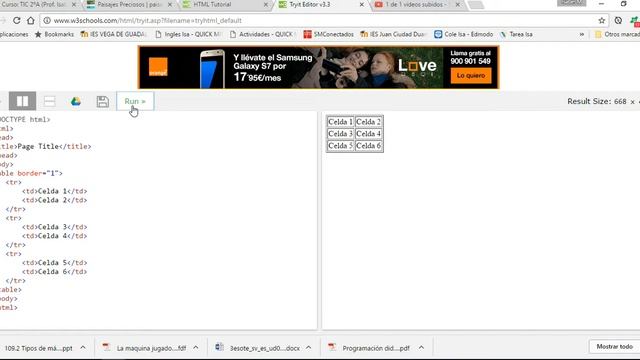Go to browser home page

coord(31,20)
